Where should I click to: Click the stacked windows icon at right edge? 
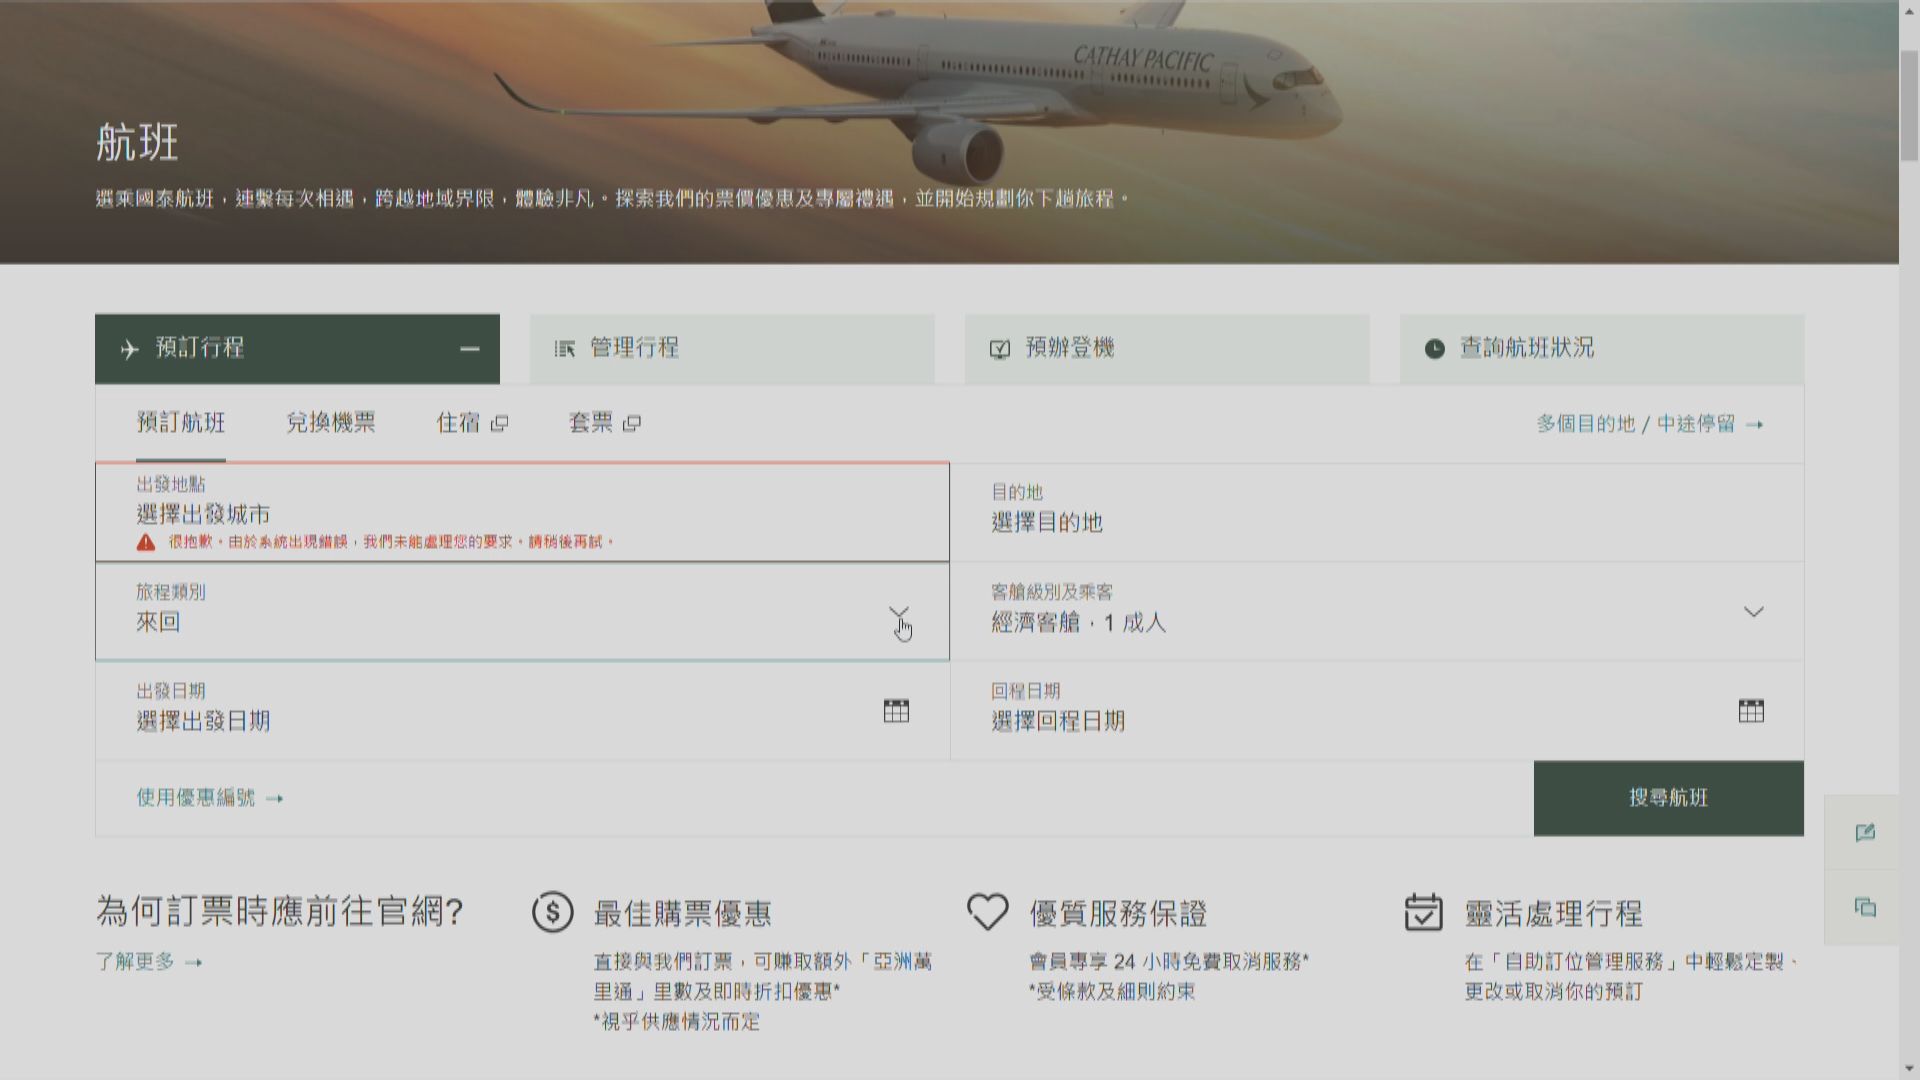click(x=1864, y=908)
